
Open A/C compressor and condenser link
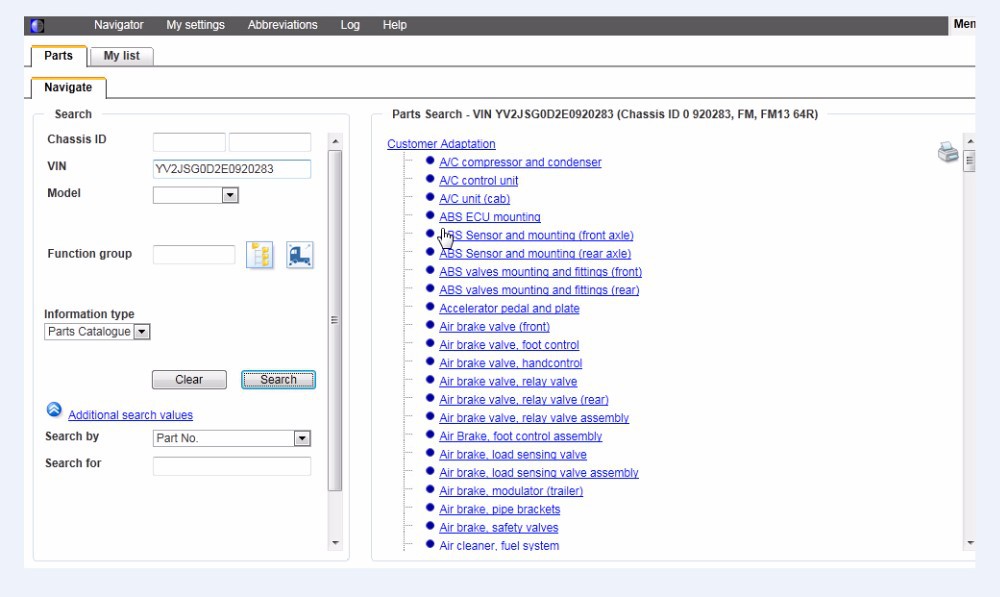point(520,163)
